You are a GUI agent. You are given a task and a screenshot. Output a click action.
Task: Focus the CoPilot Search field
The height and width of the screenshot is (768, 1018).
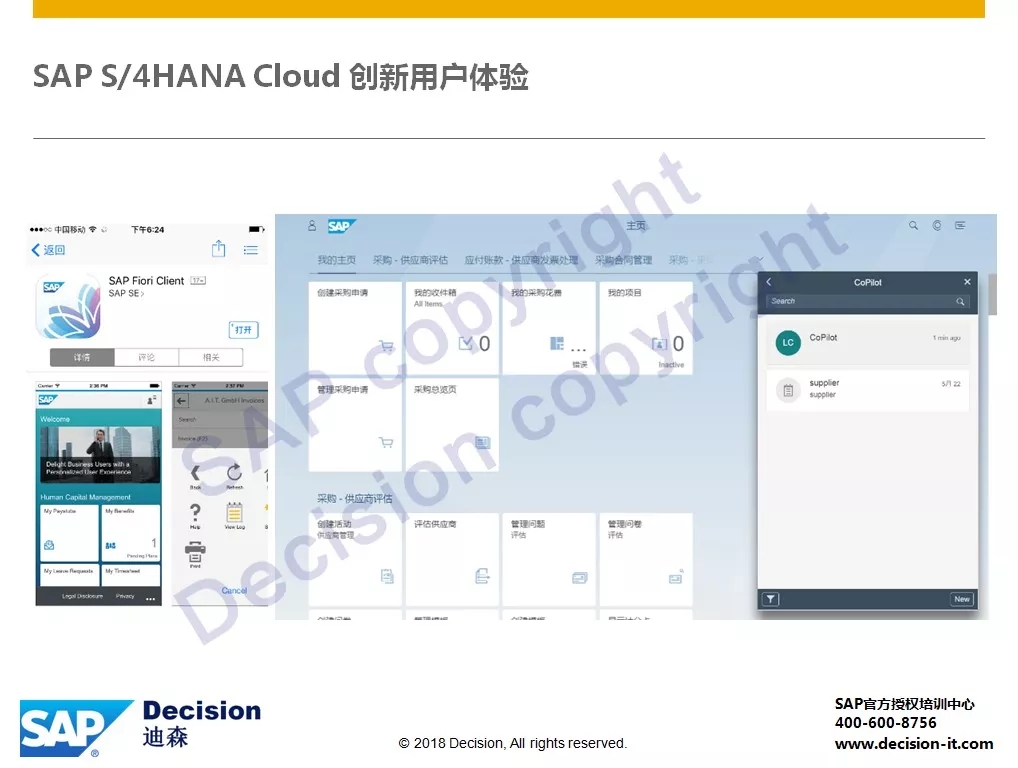867,301
